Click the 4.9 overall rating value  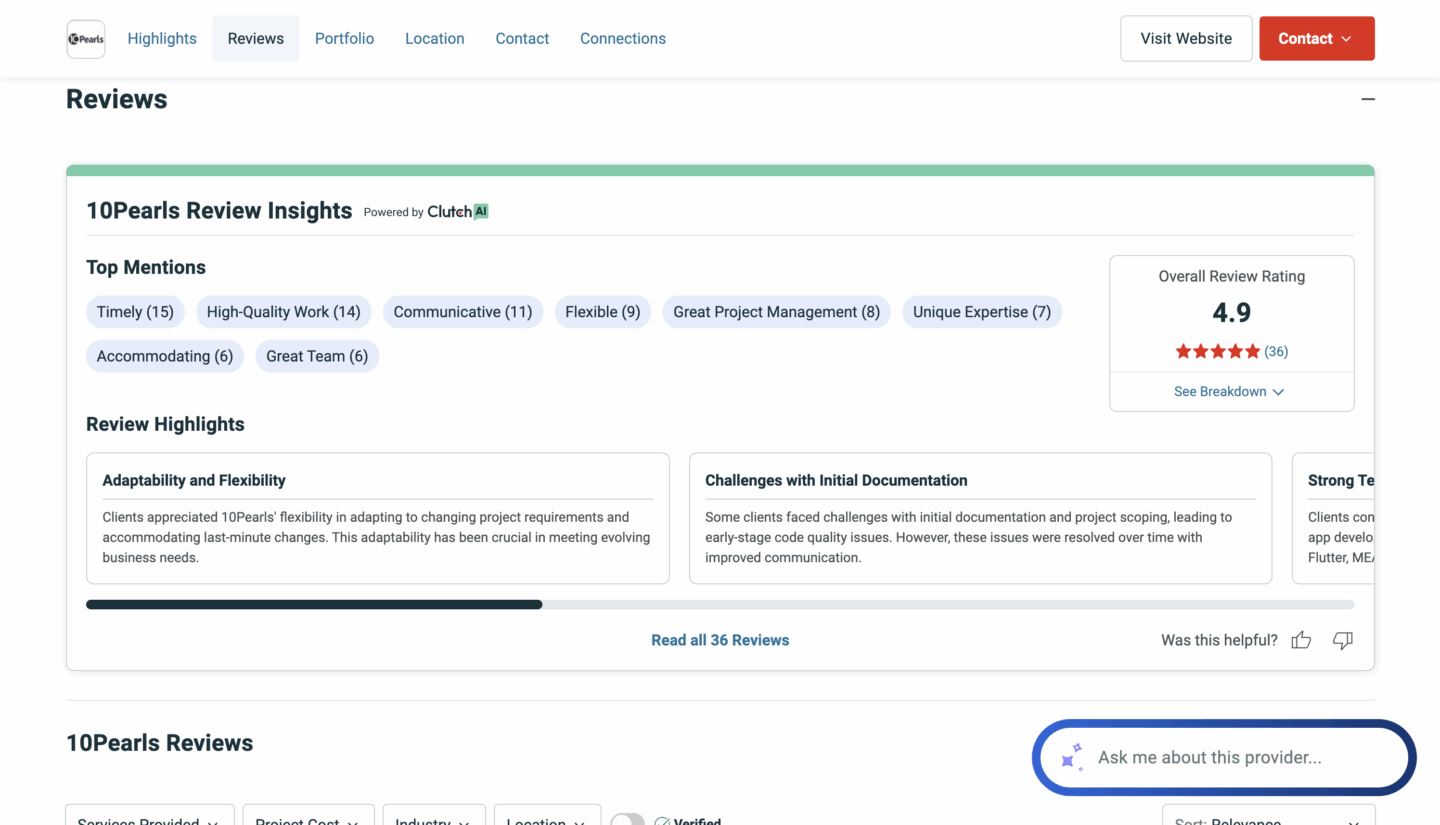[x=1232, y=313]
